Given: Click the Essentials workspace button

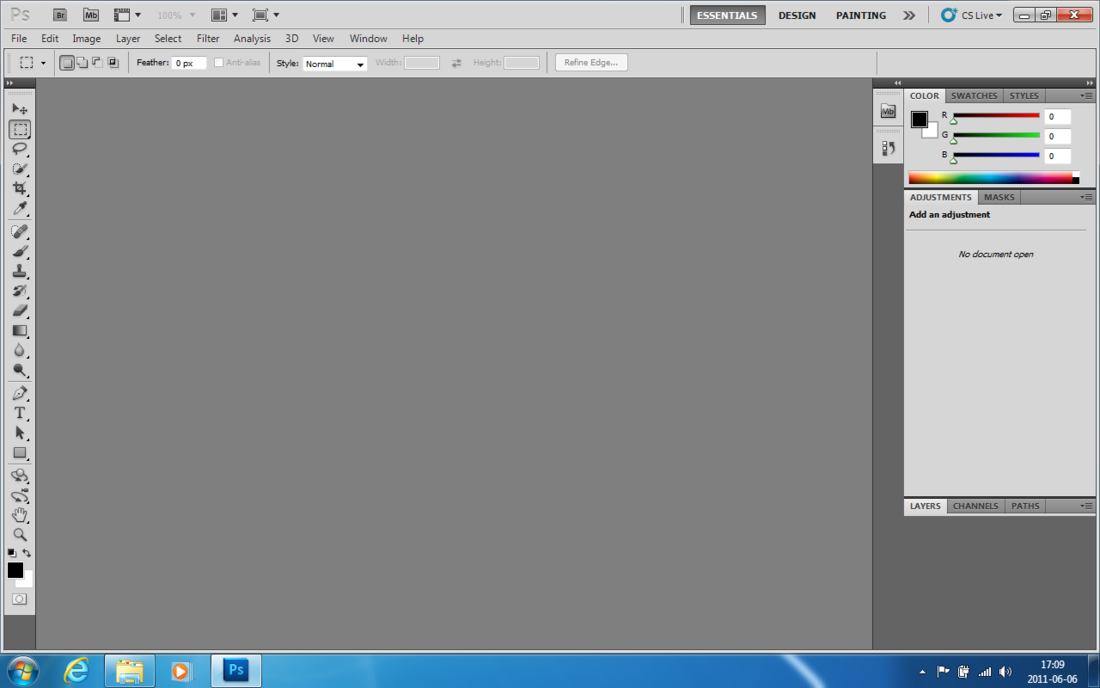Looking at the screenshot, I should tap(727, 15).
